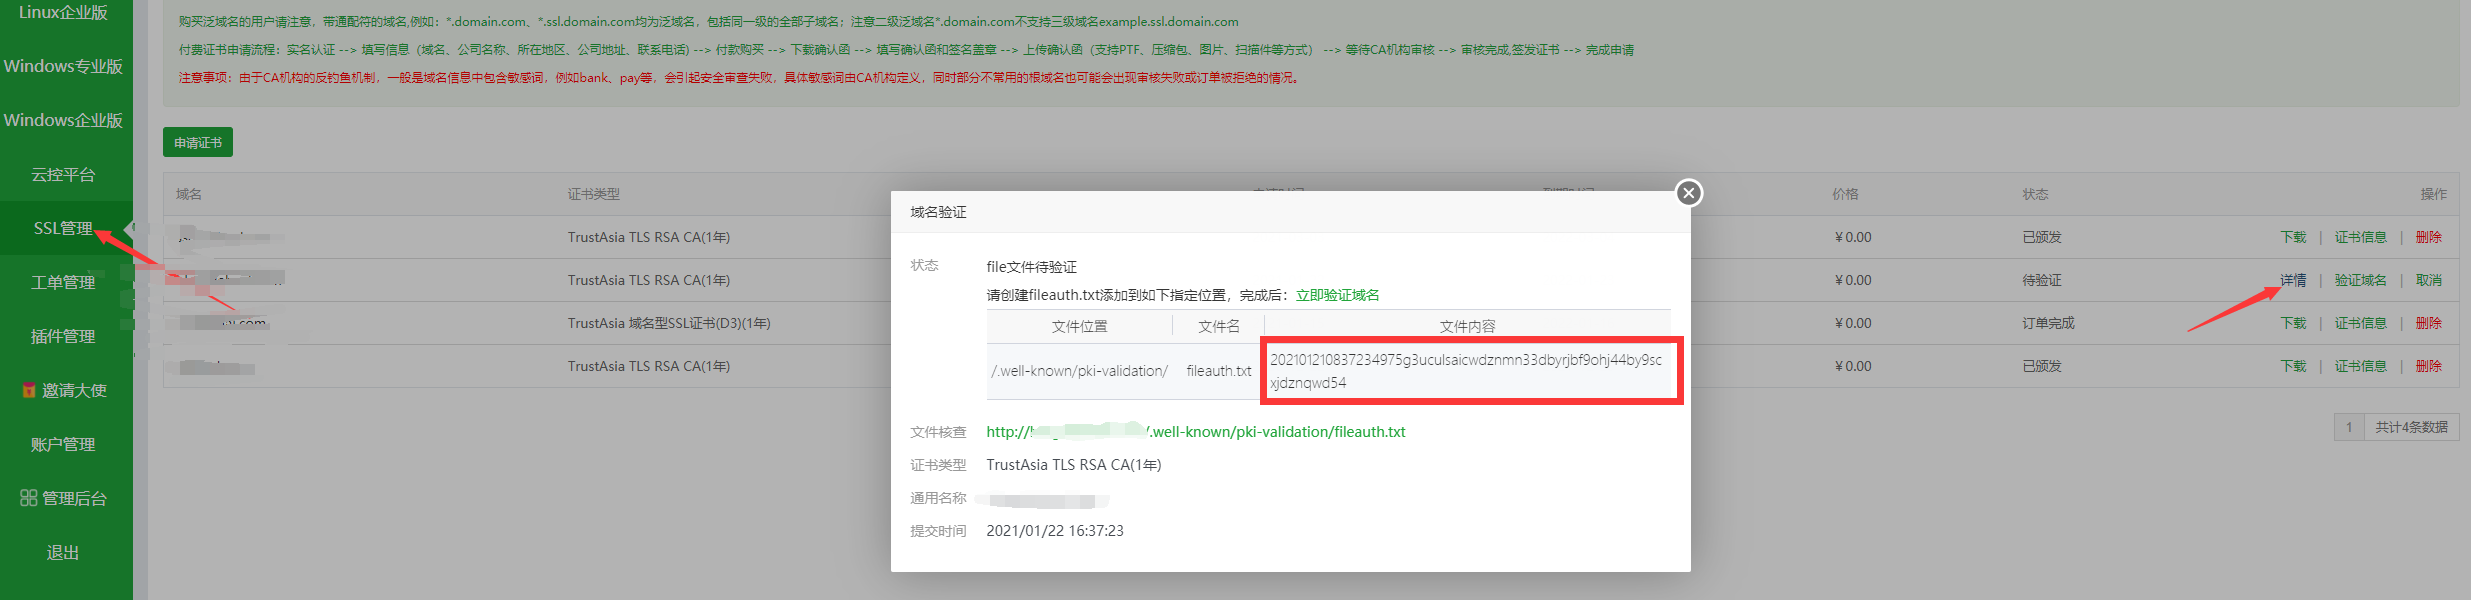Click submission time 2021/01/22 16:37:23

(1055, 531)
